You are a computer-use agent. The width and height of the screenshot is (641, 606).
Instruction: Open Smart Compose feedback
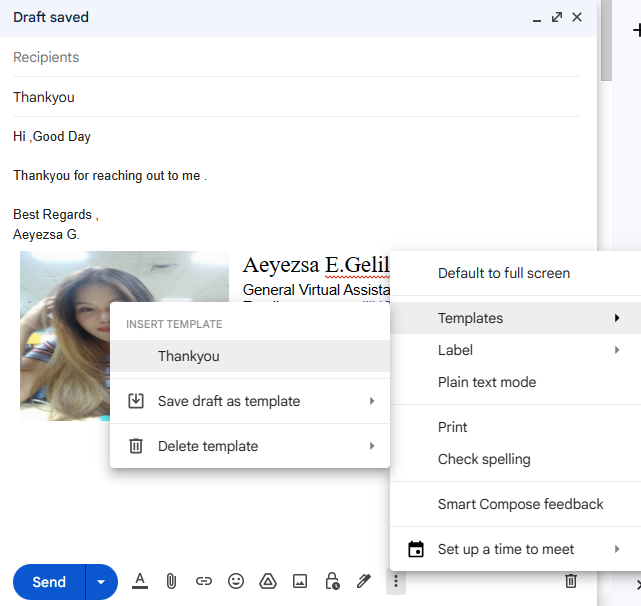click(x=515, y=504)
